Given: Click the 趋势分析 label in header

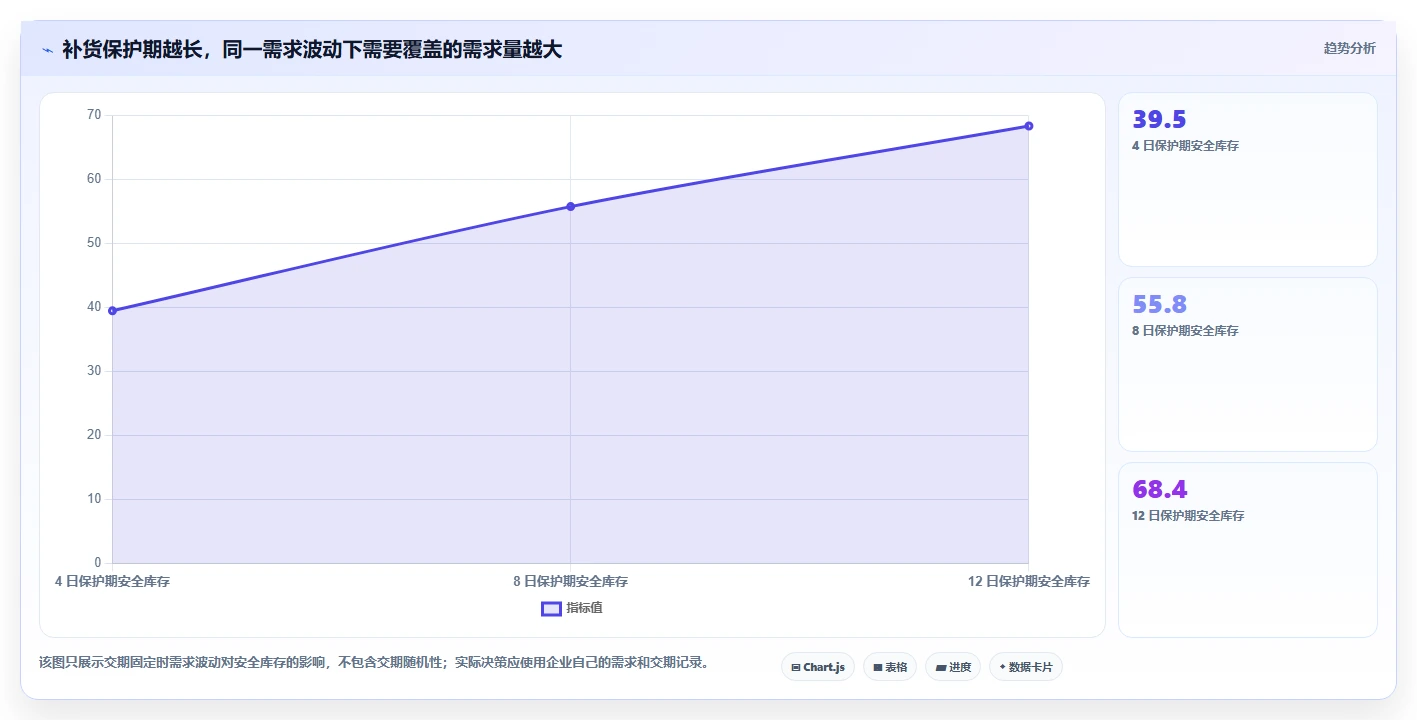Looking at the screenshot, I should coord(1349,48).
